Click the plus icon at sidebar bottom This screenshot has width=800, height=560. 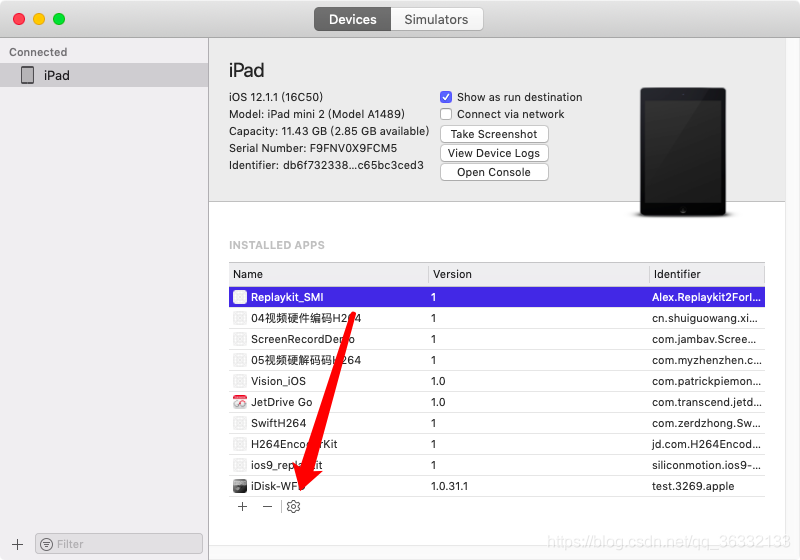pyautogui.click(x=17, y=544)
